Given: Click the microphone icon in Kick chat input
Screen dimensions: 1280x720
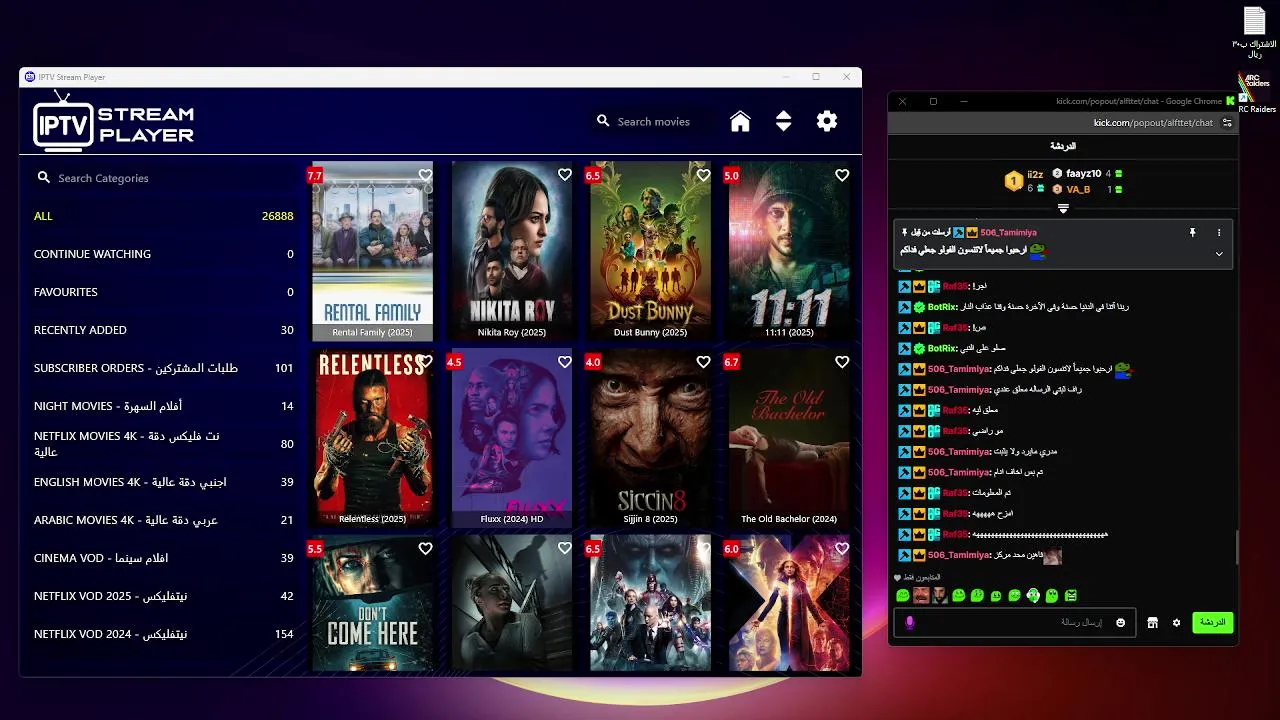Looking at the screenshot, I should click(x=909, y=622).
